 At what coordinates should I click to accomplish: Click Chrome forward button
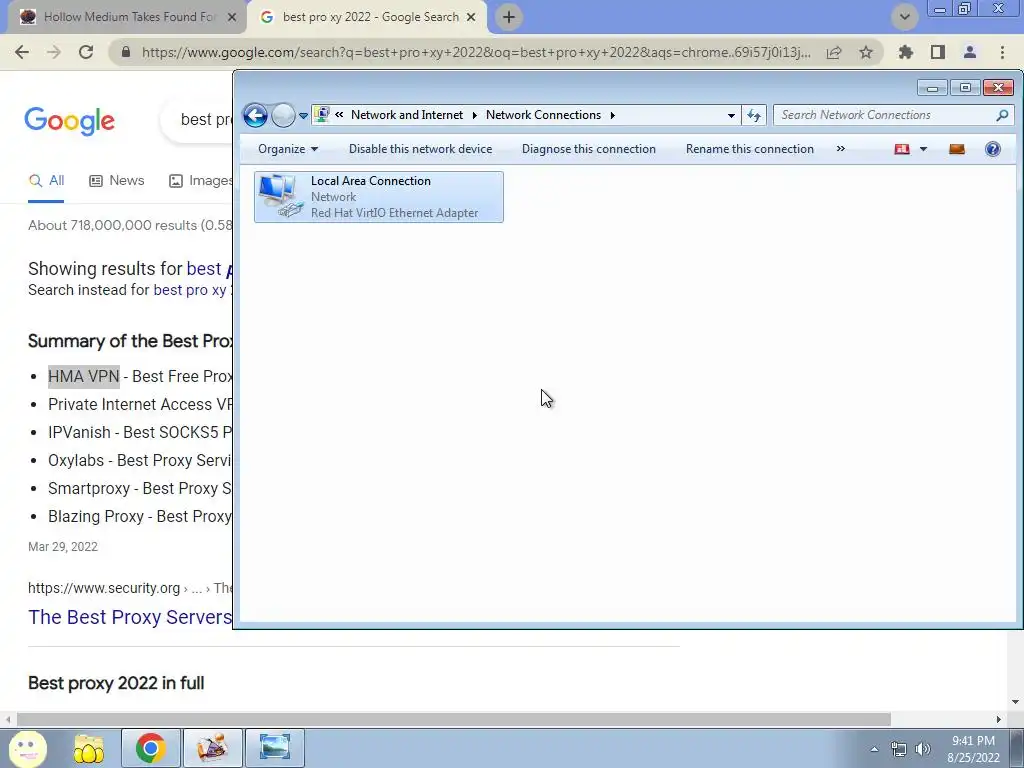point(54,52)
